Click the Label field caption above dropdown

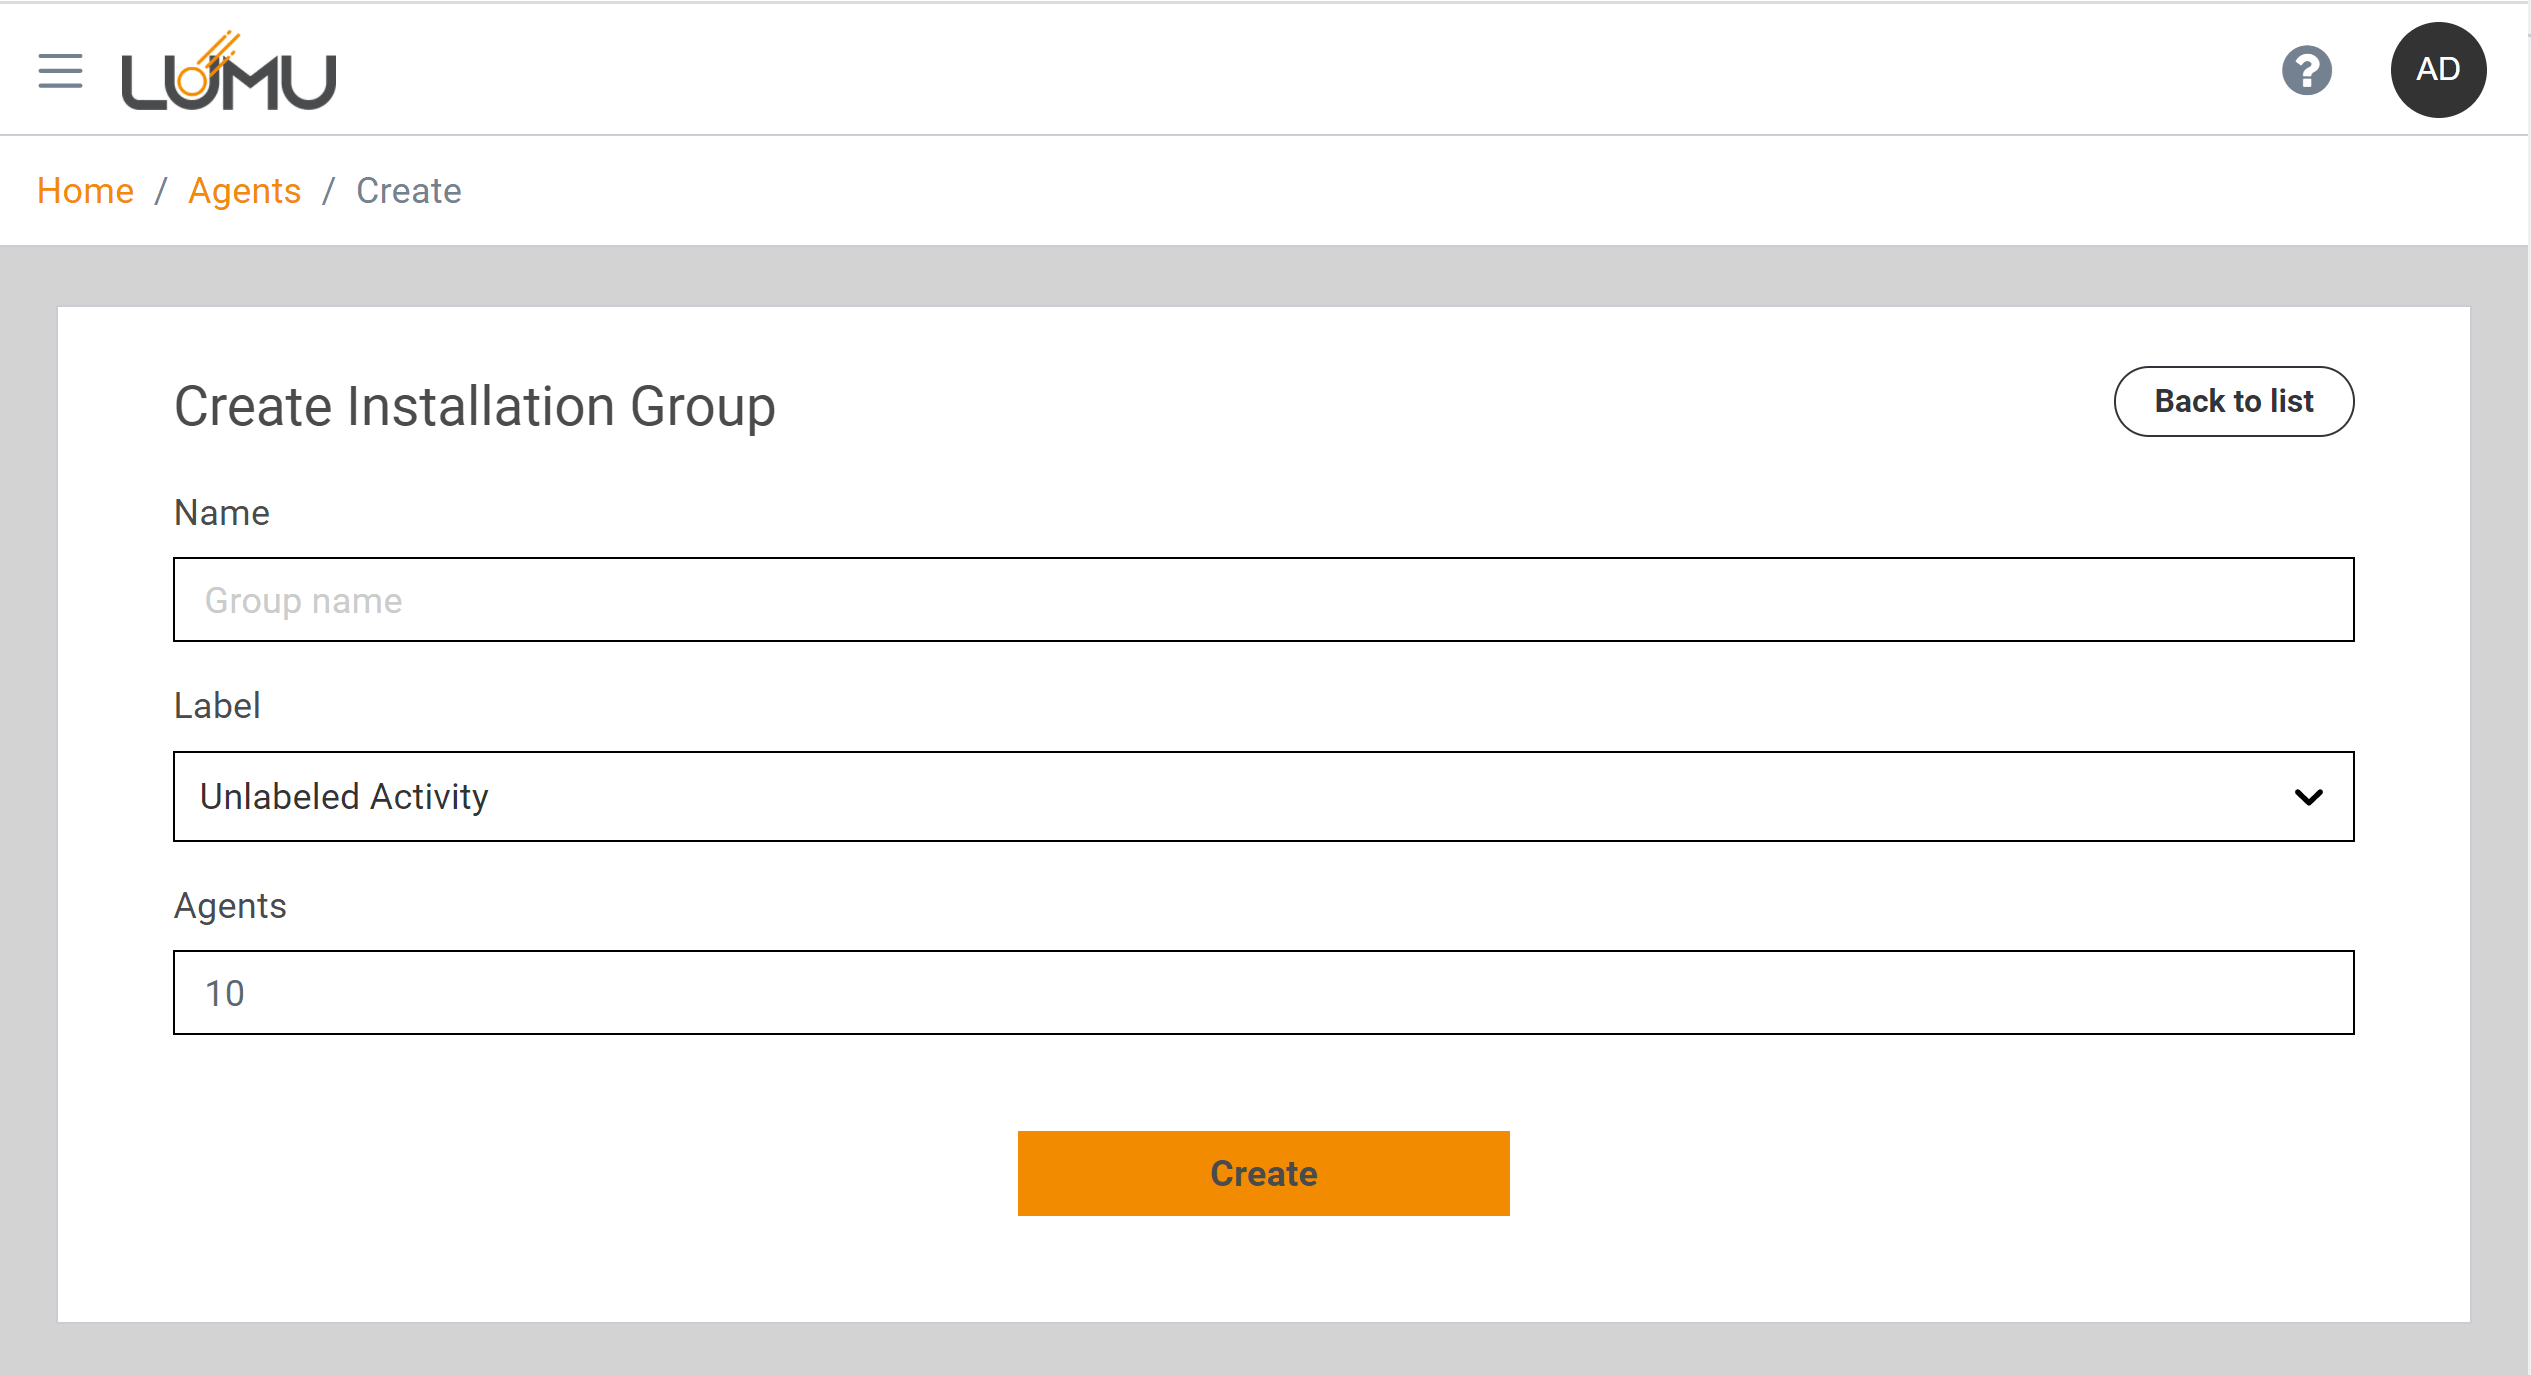point(217,706)
